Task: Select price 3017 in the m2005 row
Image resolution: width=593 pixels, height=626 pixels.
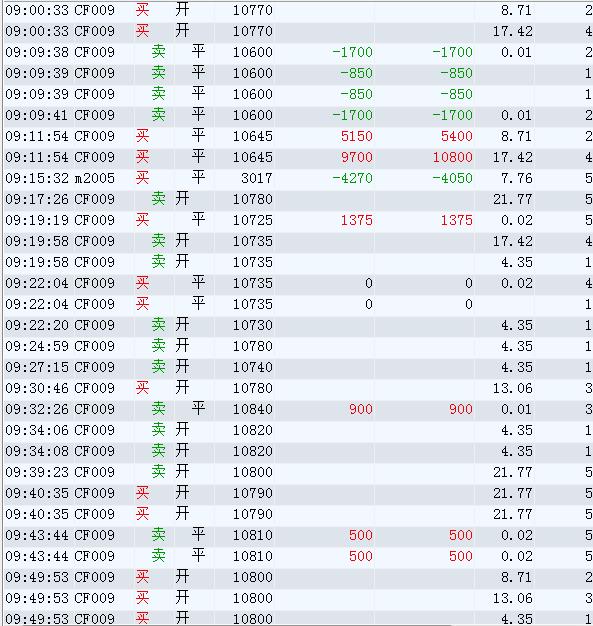Action: point(256,178)
